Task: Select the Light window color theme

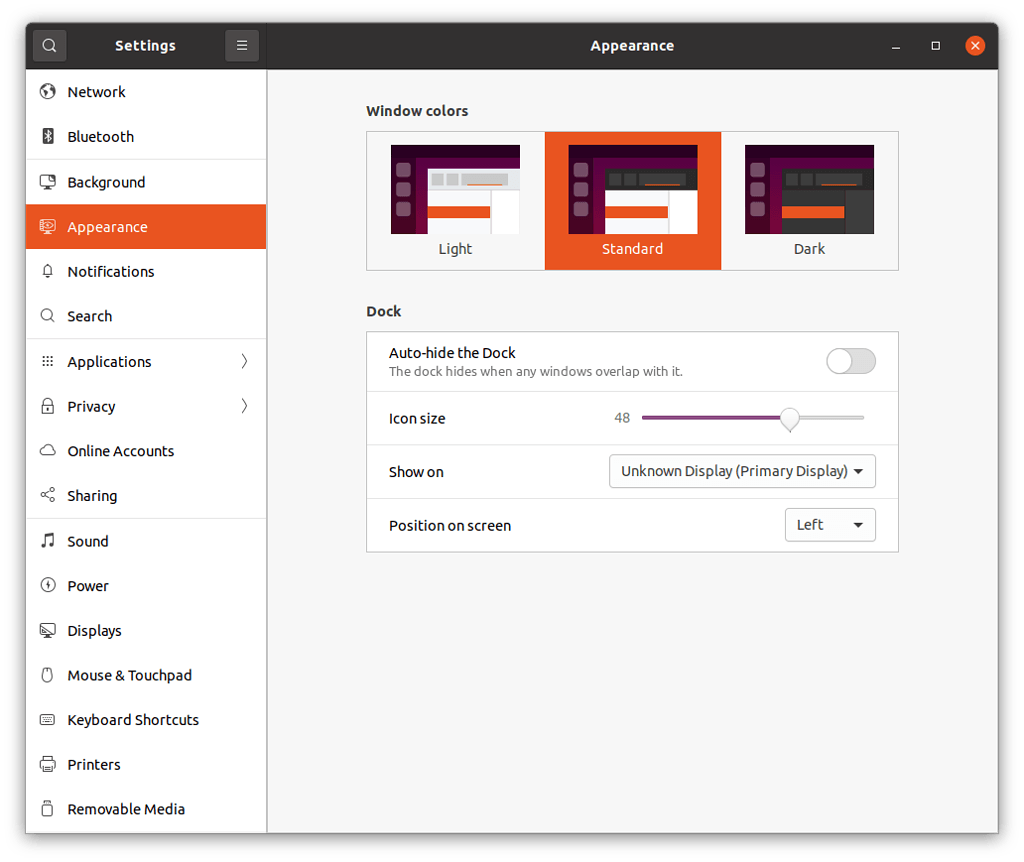Action: point(455,201)
